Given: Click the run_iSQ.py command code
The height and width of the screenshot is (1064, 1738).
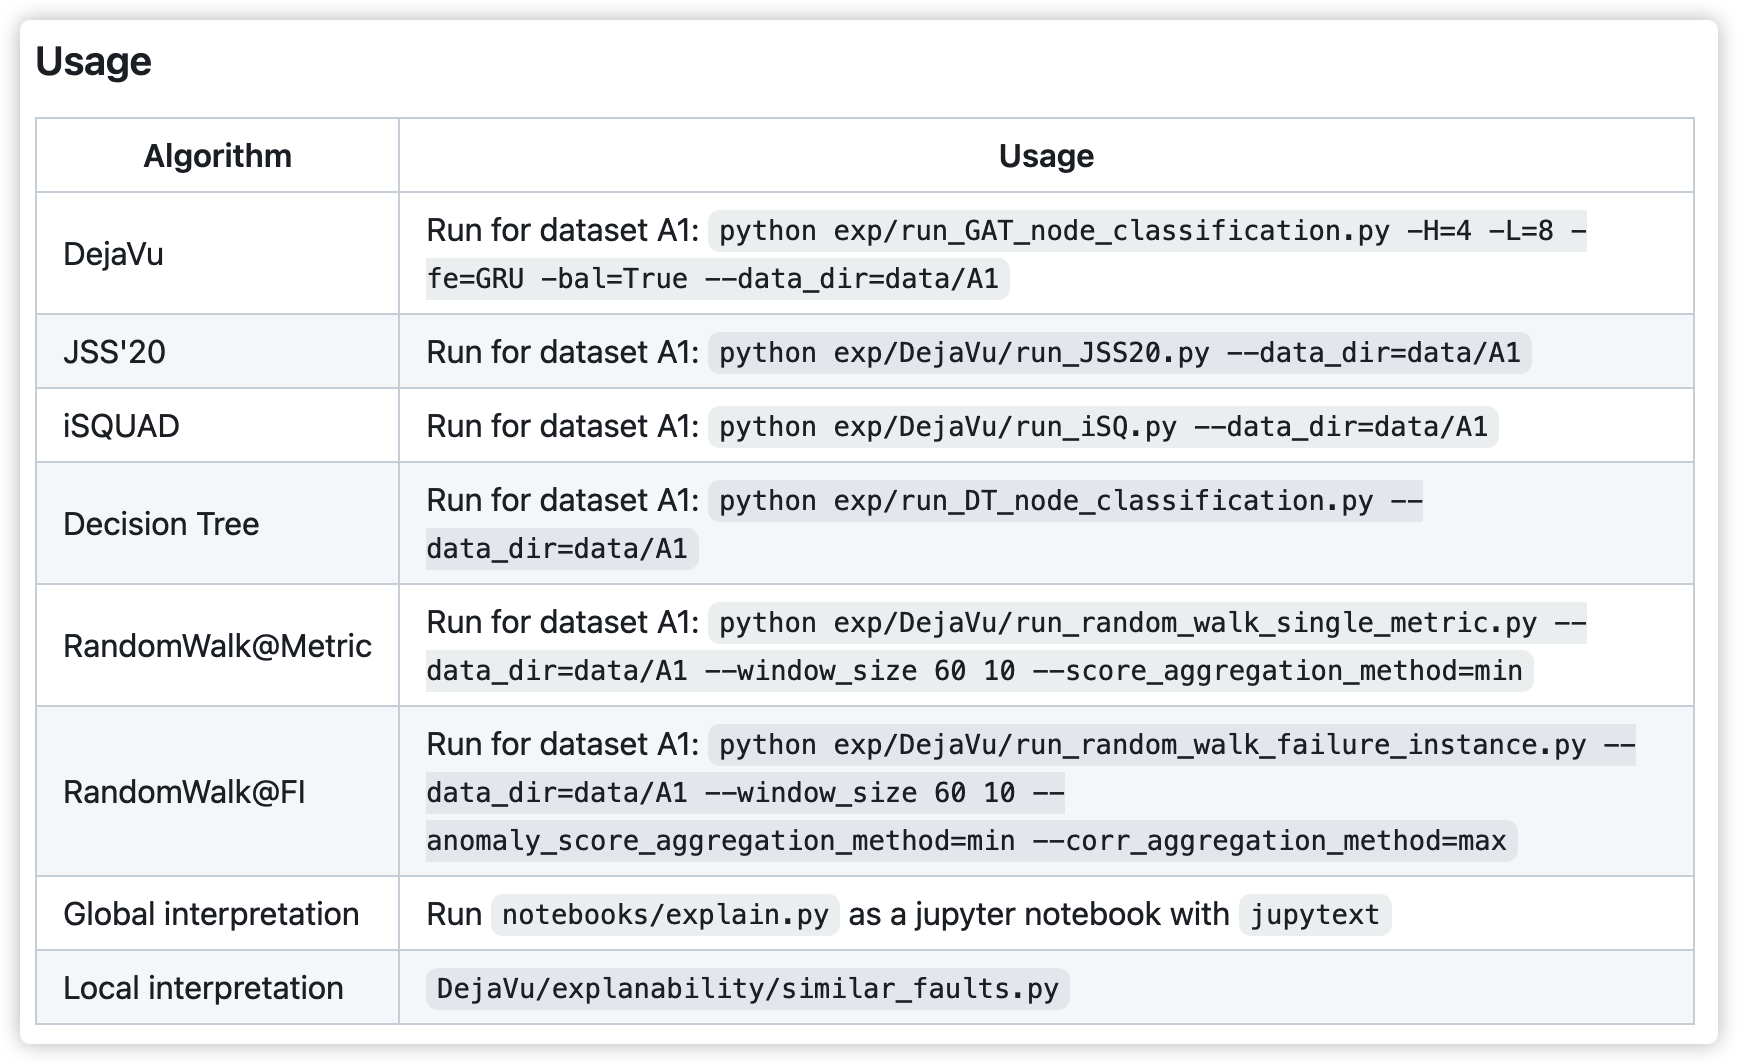Looking at the screenshot, I should click(x=1103, y=426).
